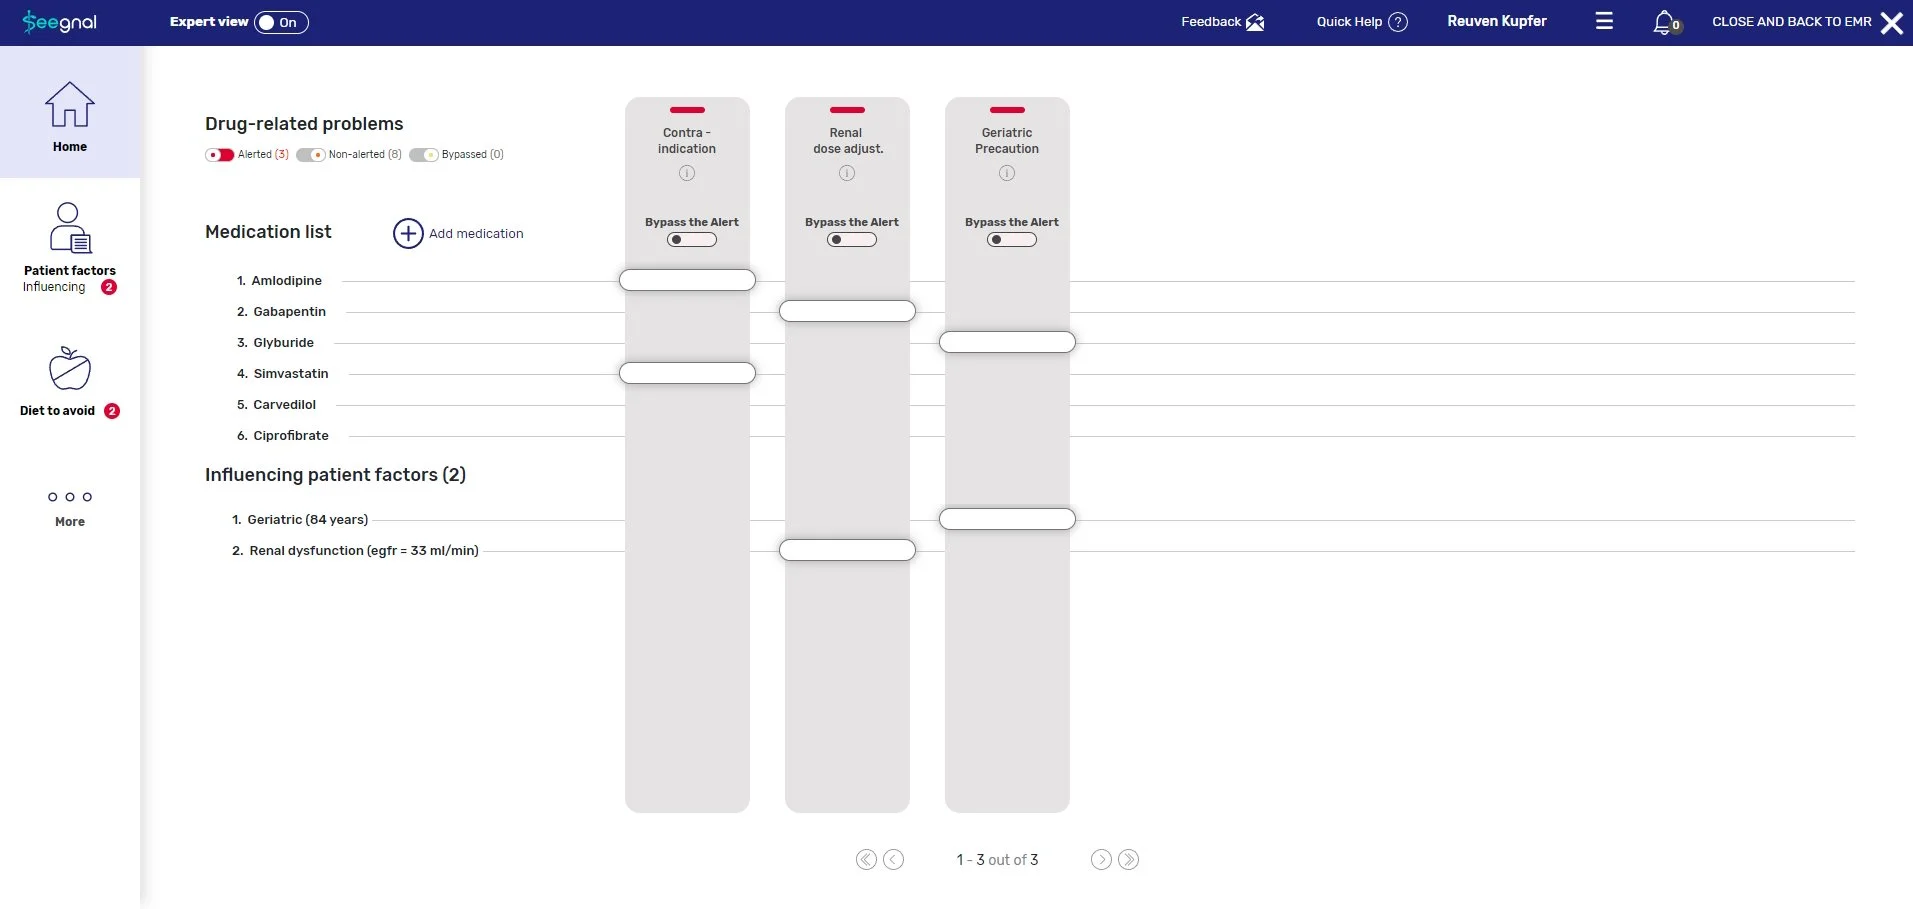Click CLOSE AND BACK TO EMR
The height and width of the screenshot is (909, 1913).
(1807, 22)
